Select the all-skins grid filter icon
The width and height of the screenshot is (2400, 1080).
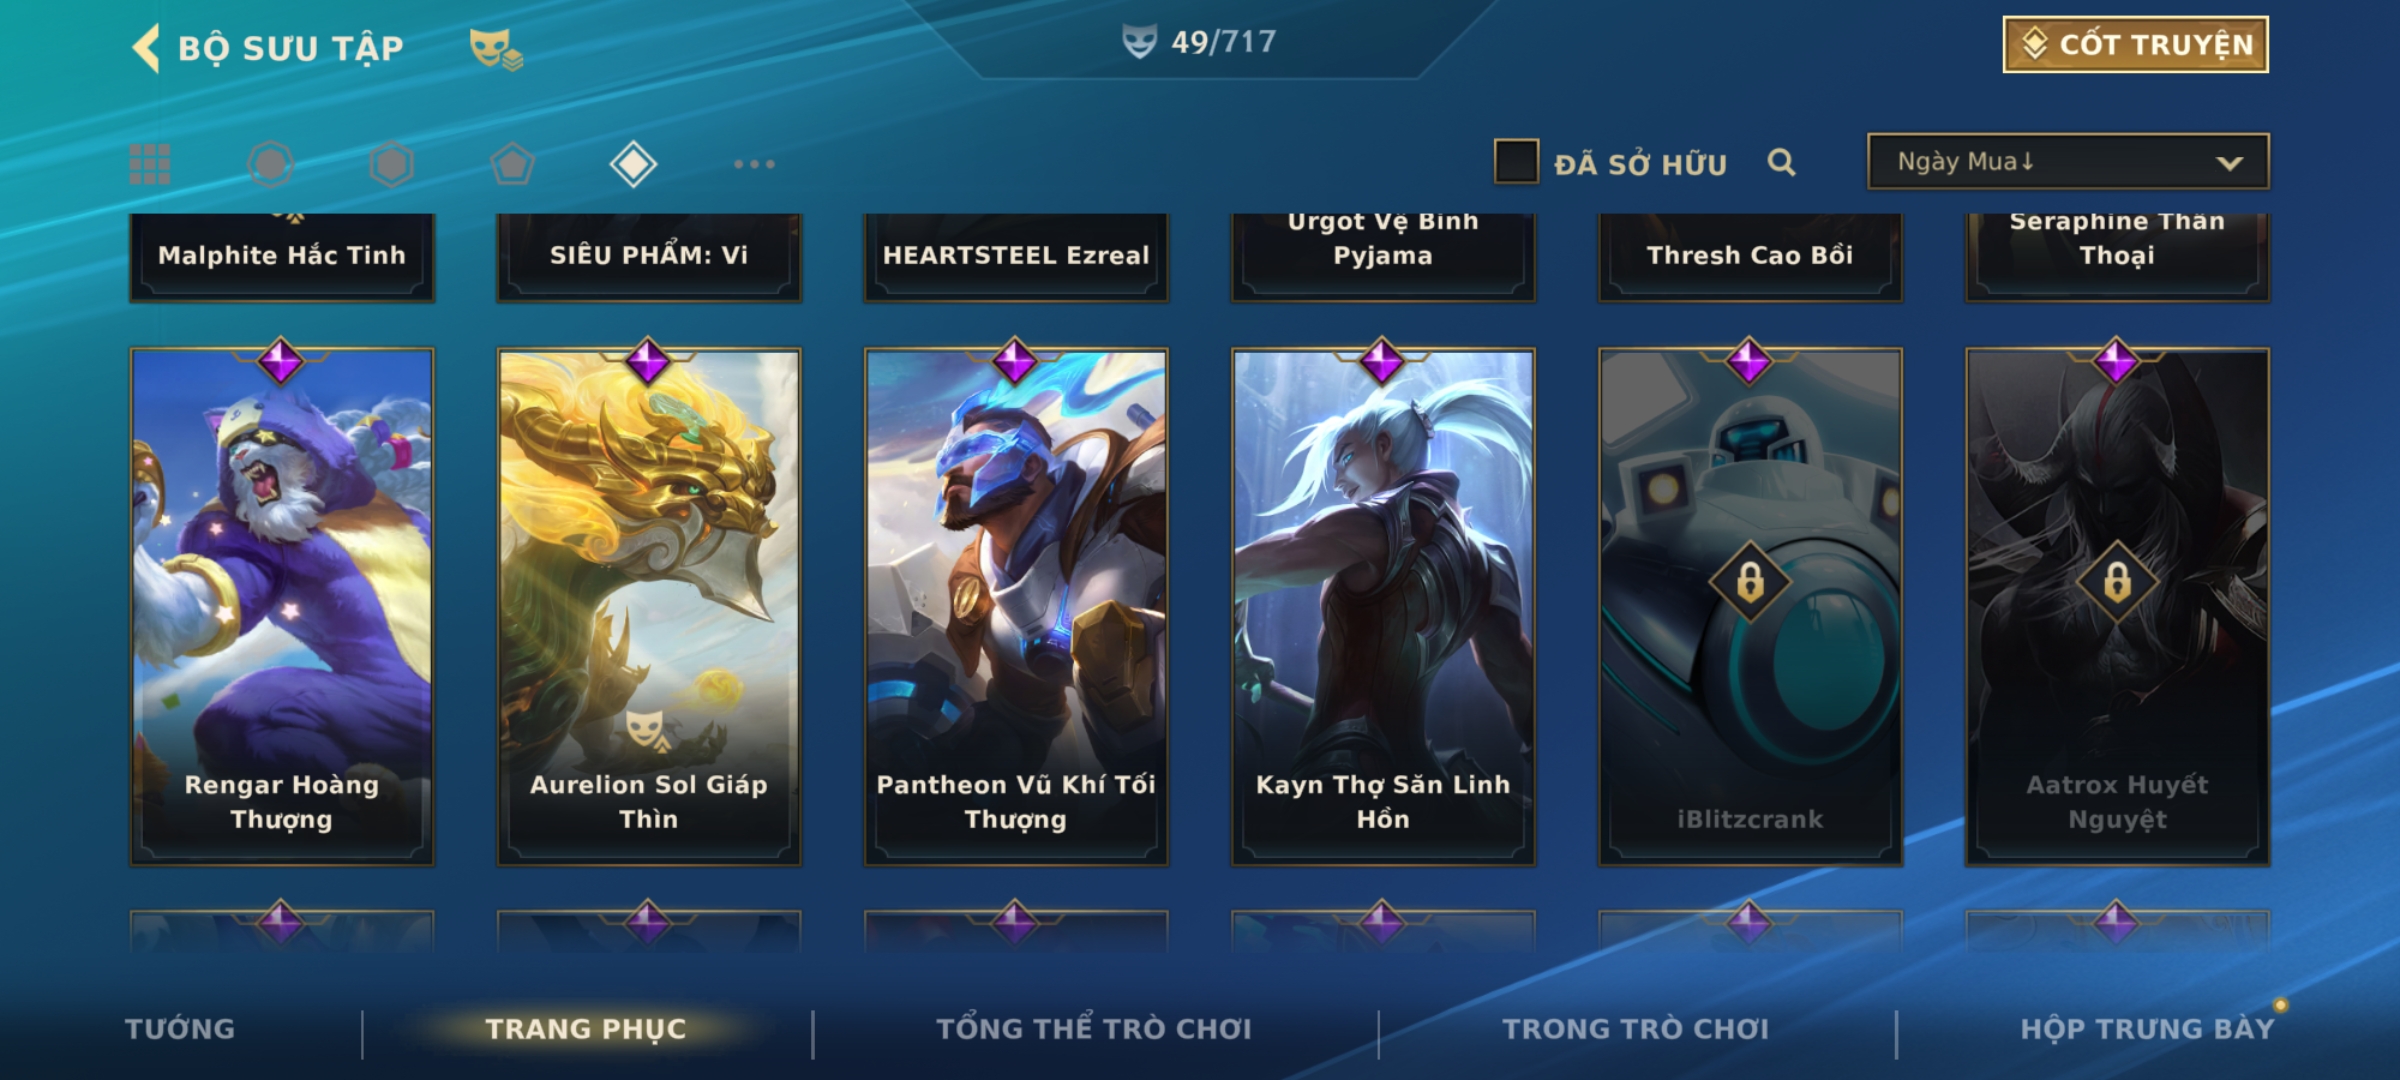[x=150, y=164]
